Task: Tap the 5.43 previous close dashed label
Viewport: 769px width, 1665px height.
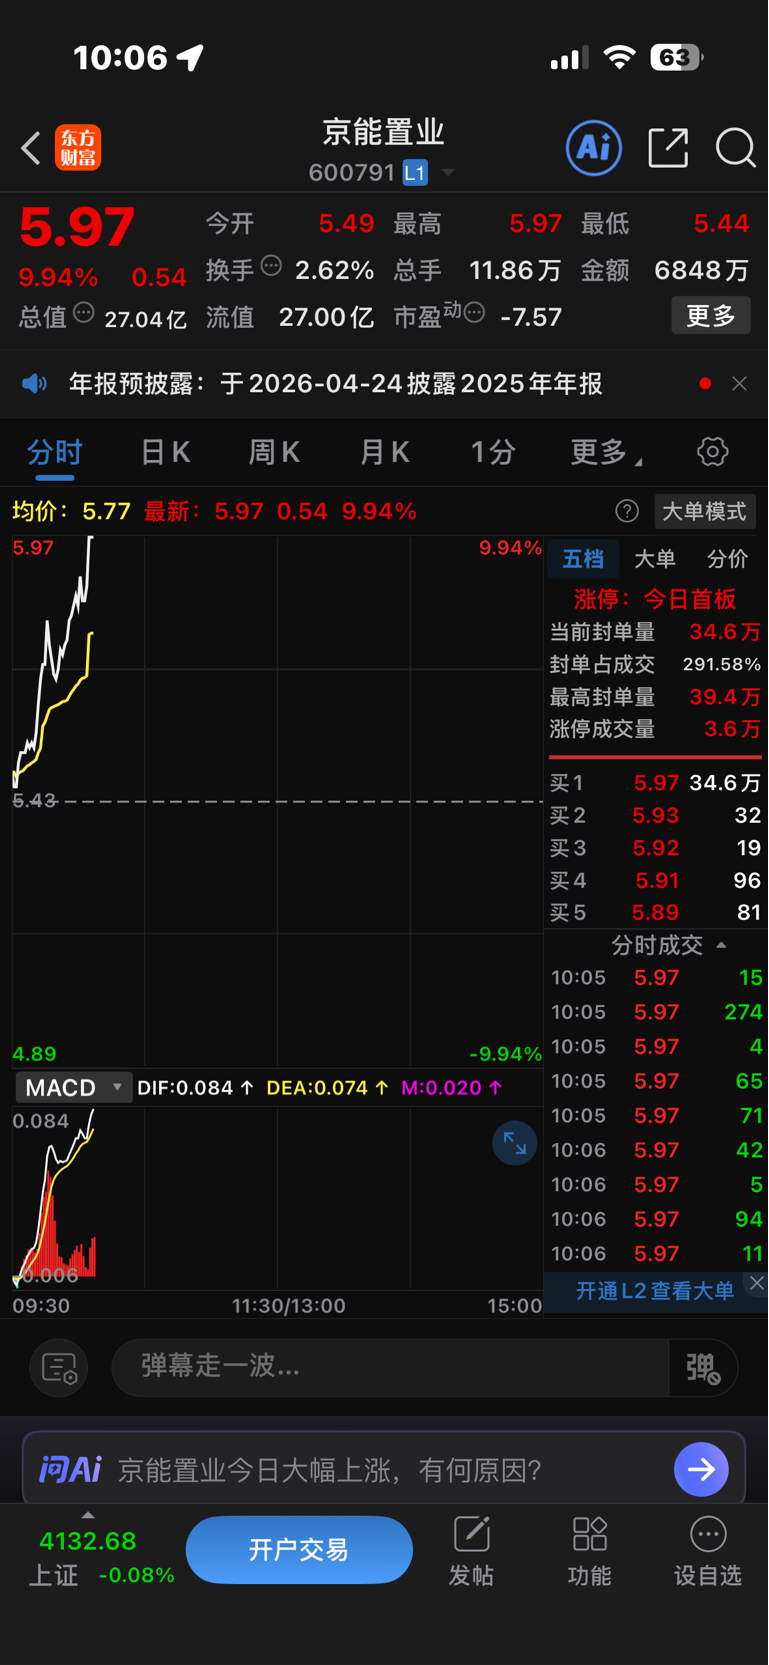Action: tap(34, 800)
